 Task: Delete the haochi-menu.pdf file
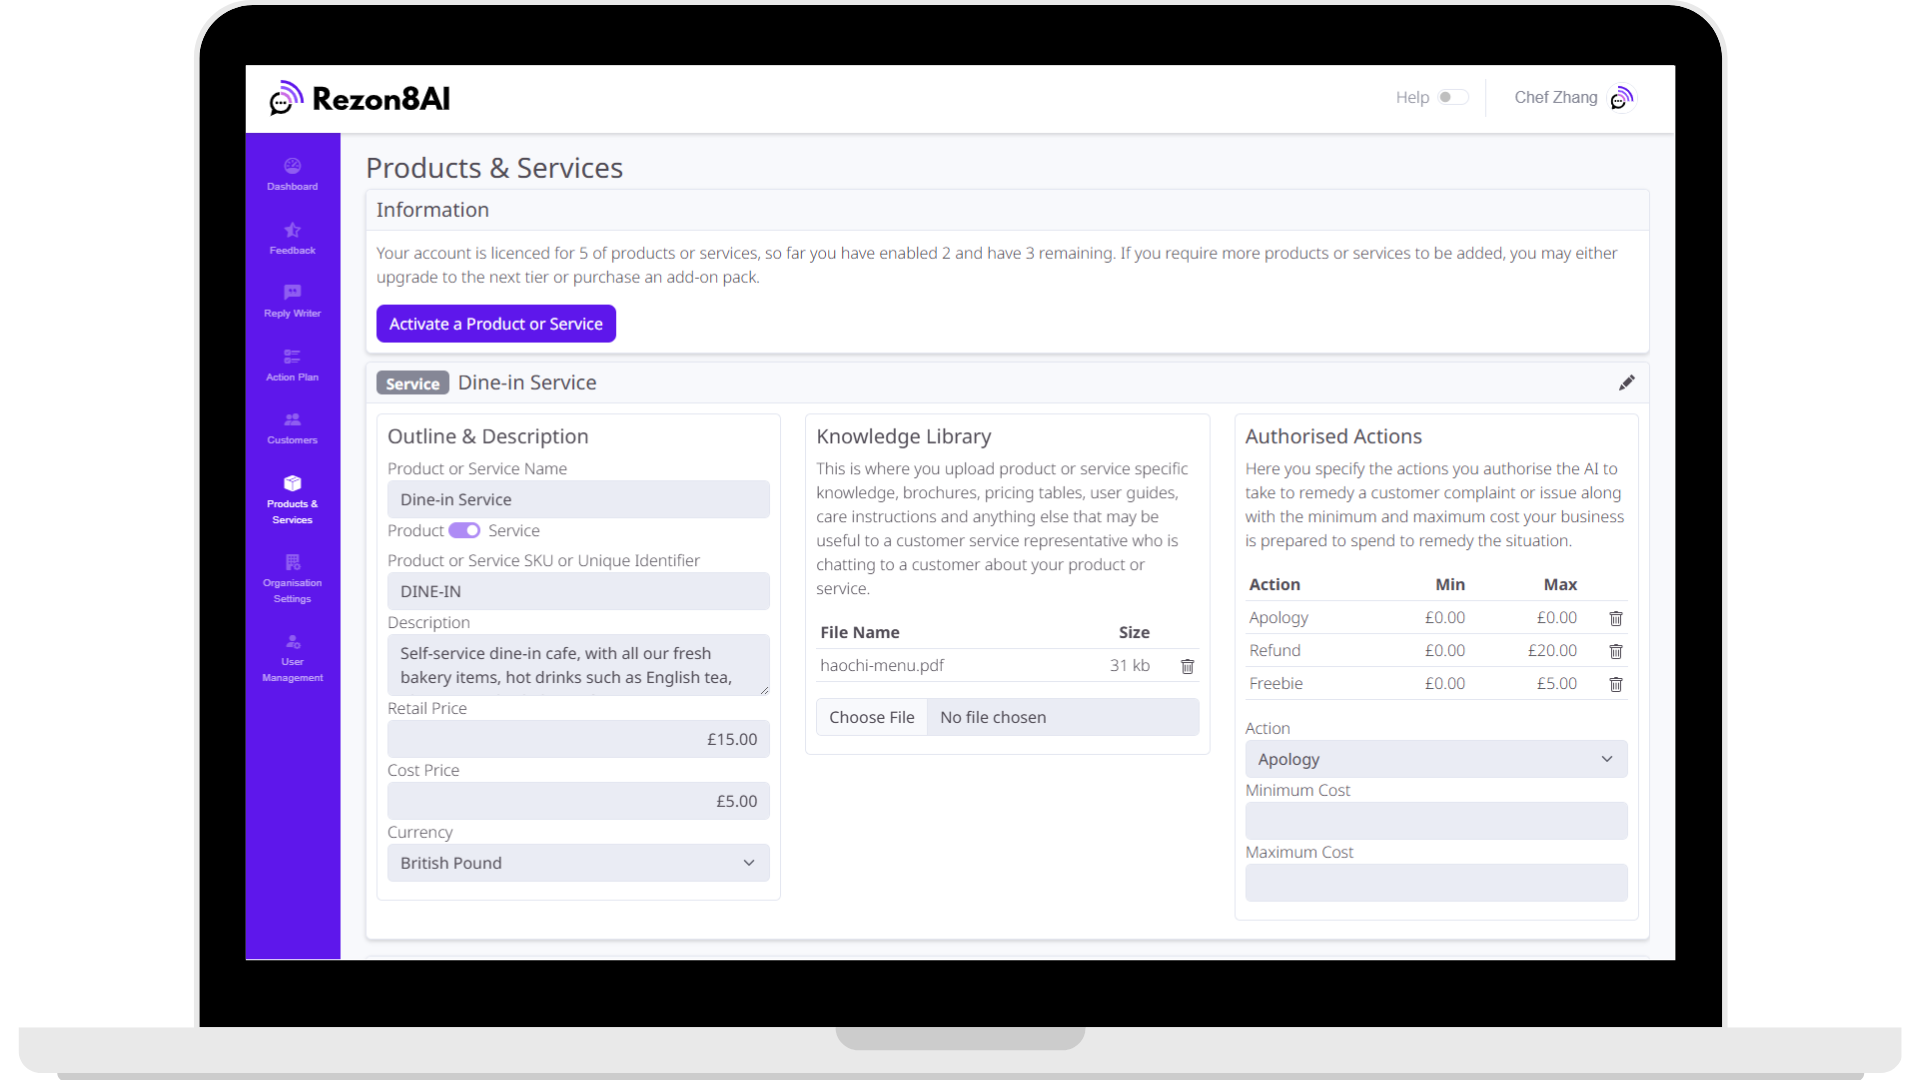point(1187,665)
